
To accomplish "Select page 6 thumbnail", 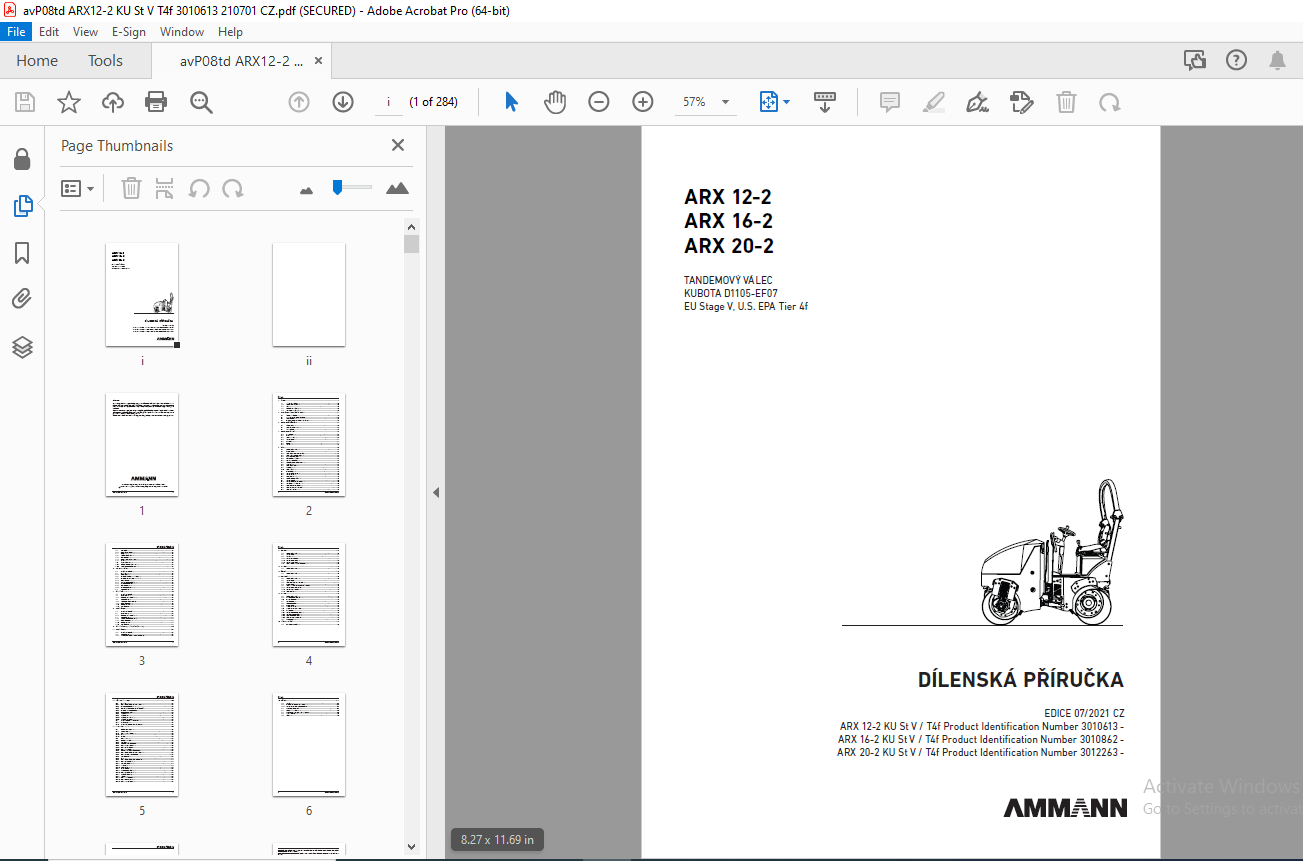I will 309,745.
